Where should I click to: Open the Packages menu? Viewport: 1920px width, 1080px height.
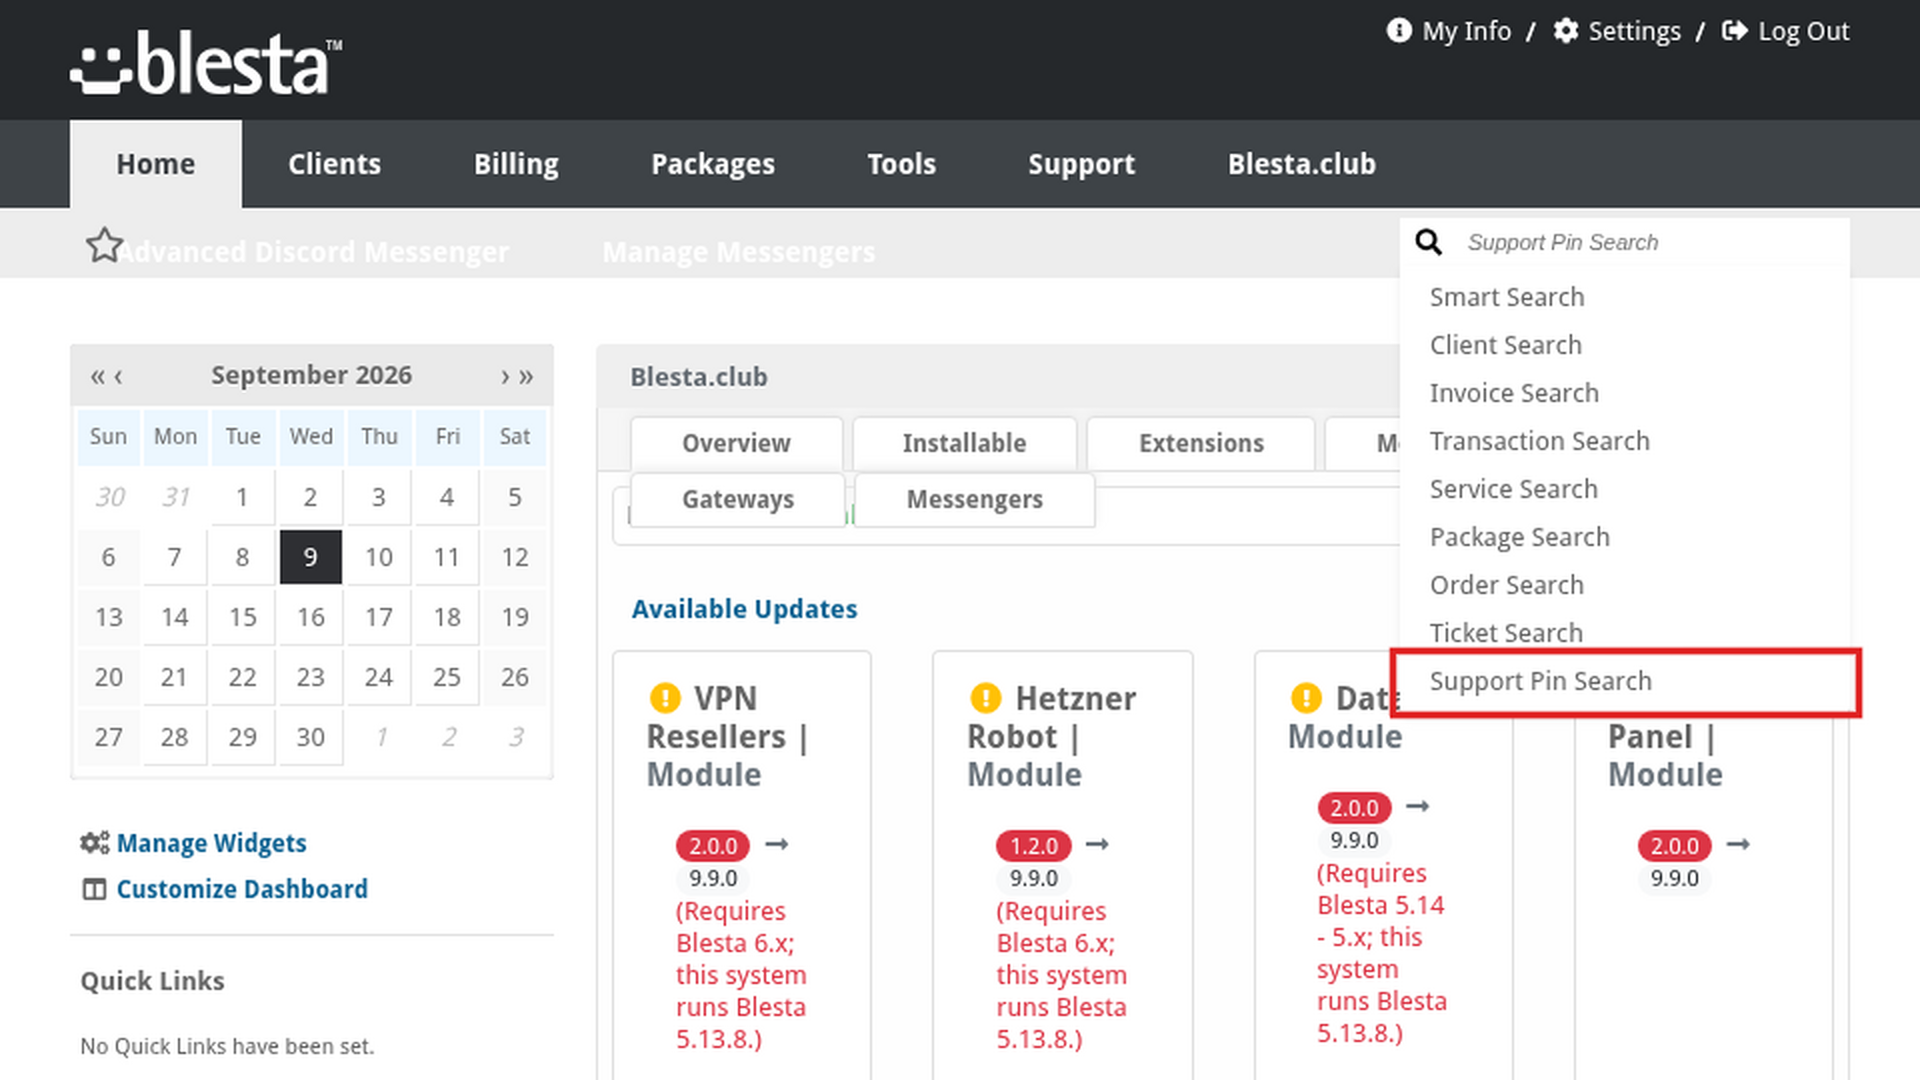713,164
